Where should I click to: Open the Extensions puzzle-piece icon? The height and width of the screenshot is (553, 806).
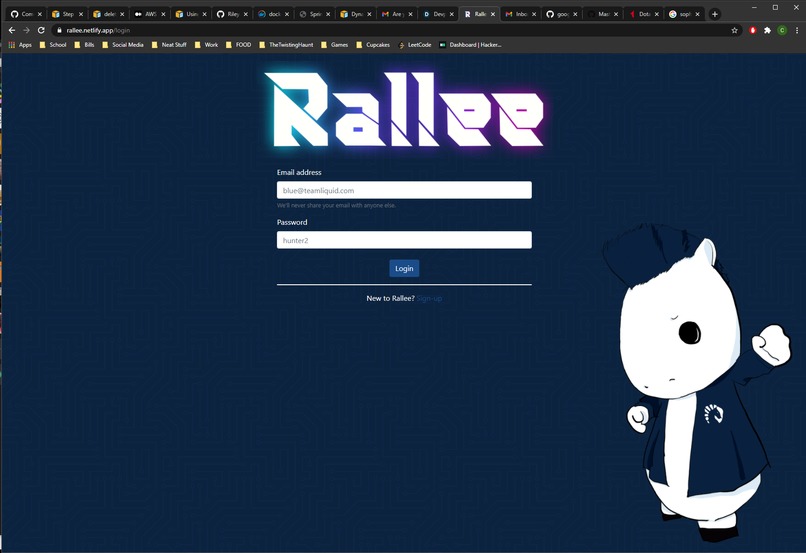click(767, 30)
